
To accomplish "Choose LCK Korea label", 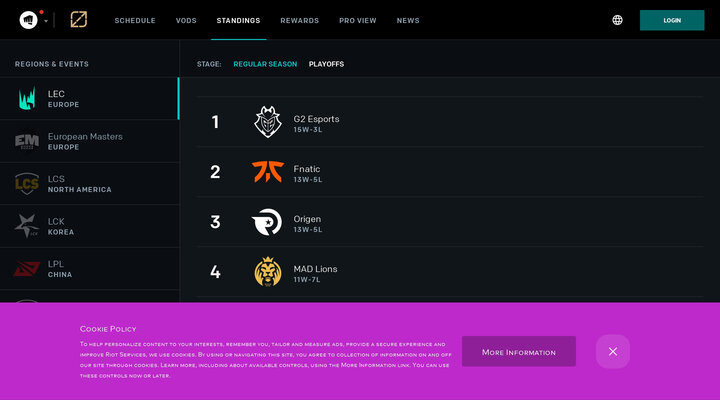I will [x=61, y=226].
